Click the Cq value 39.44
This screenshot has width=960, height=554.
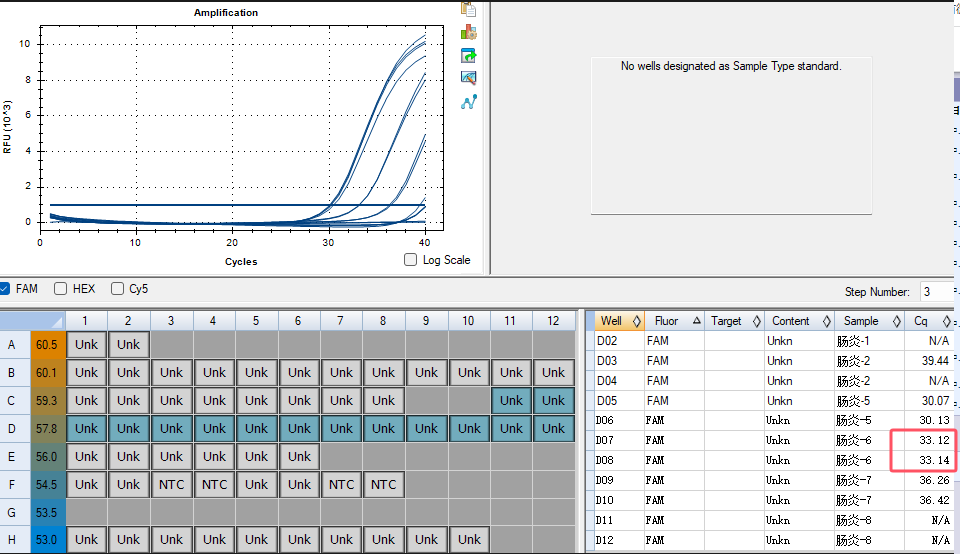[x=935, y=361]
